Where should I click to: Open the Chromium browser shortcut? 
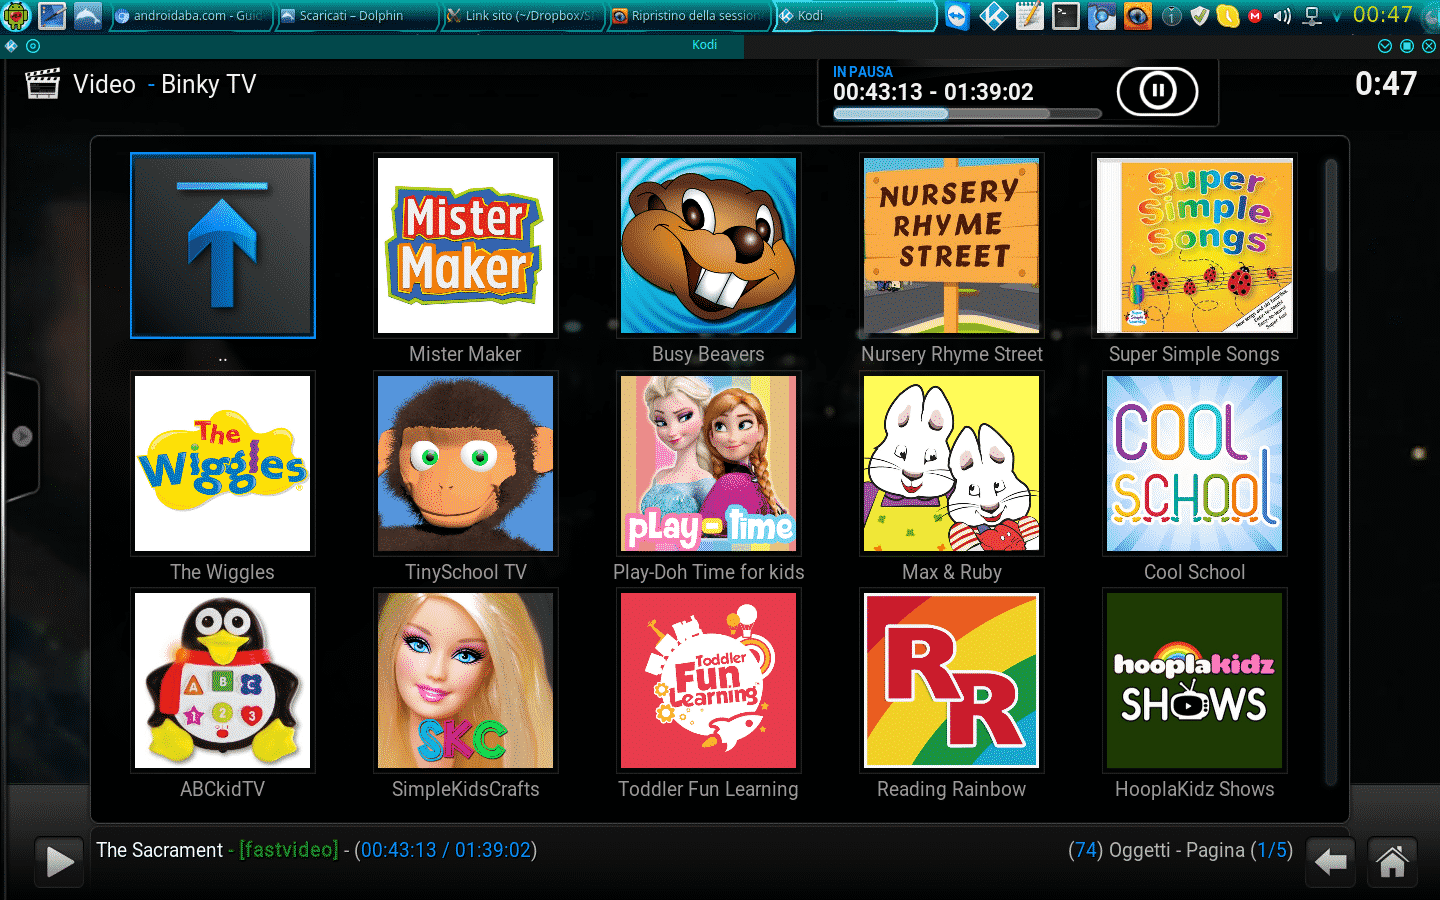coord(1102,16)
